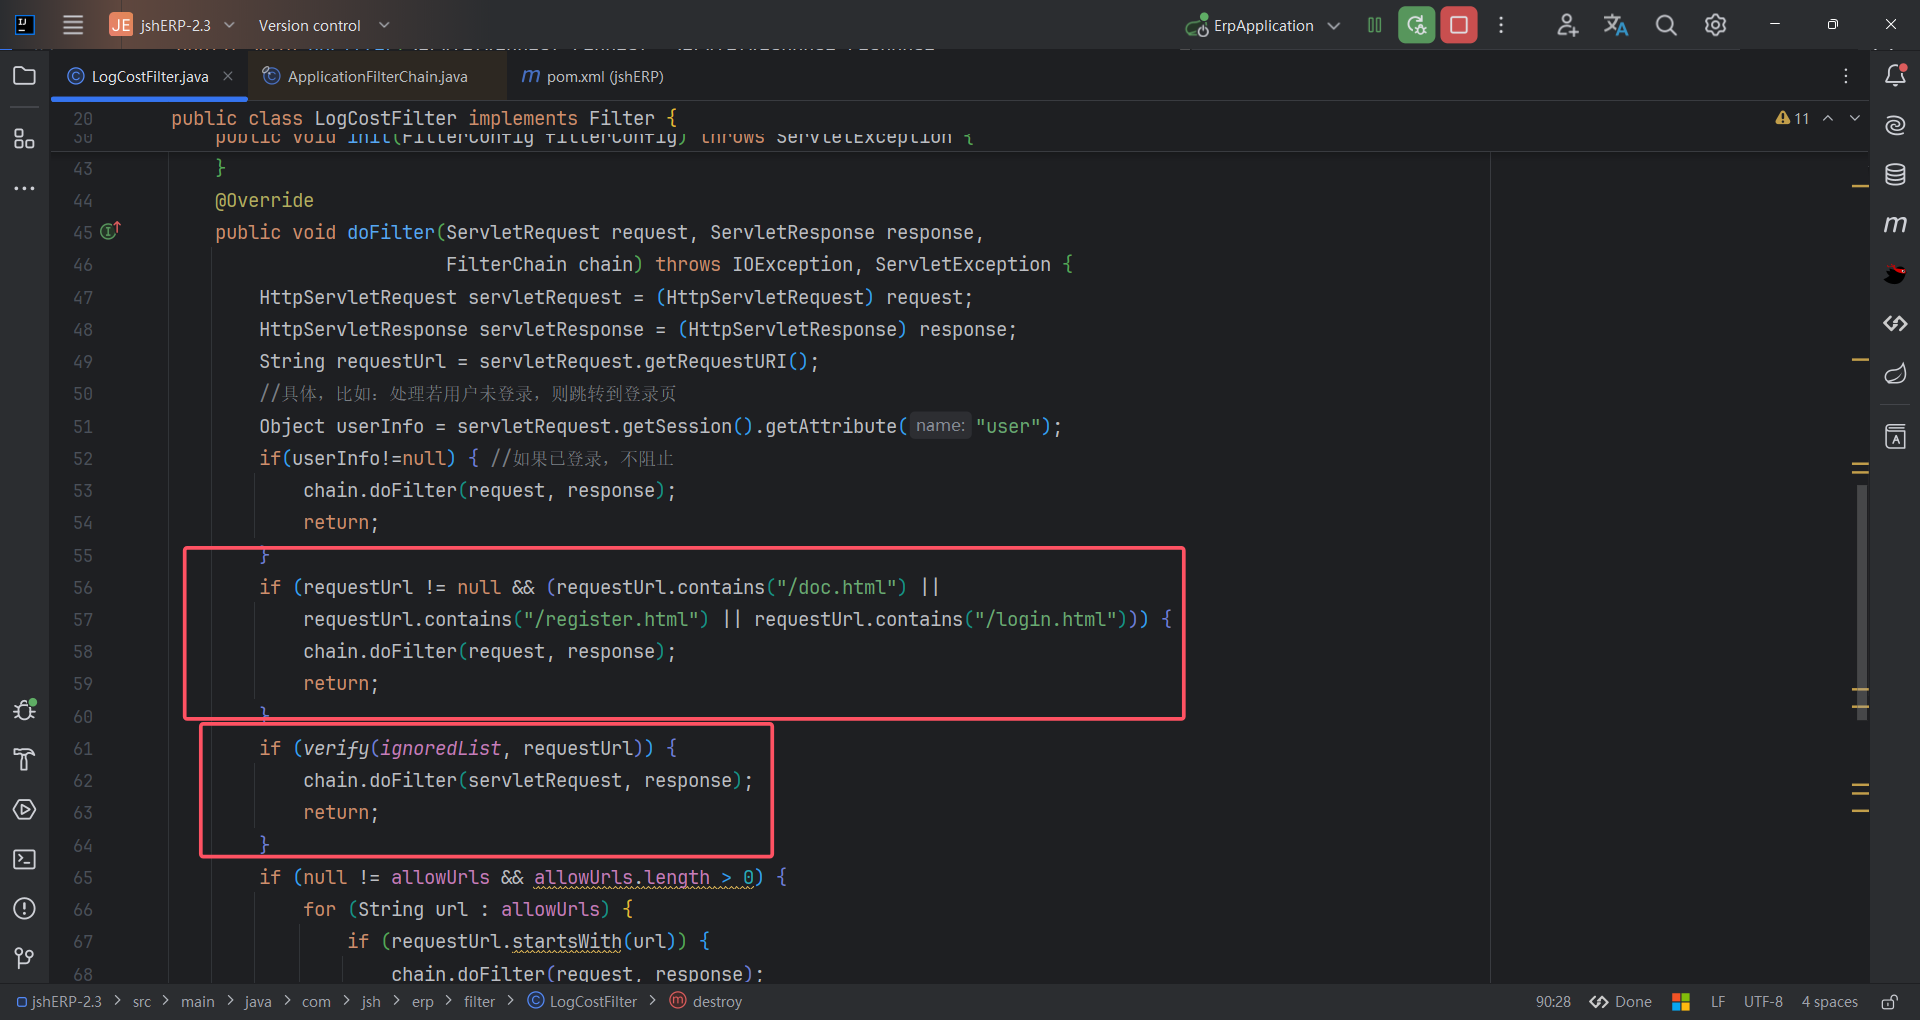Click line number 56 in gutter
Image resolution: width=1920 pixels, height=1020 pixels.
(x=83, y=588)
